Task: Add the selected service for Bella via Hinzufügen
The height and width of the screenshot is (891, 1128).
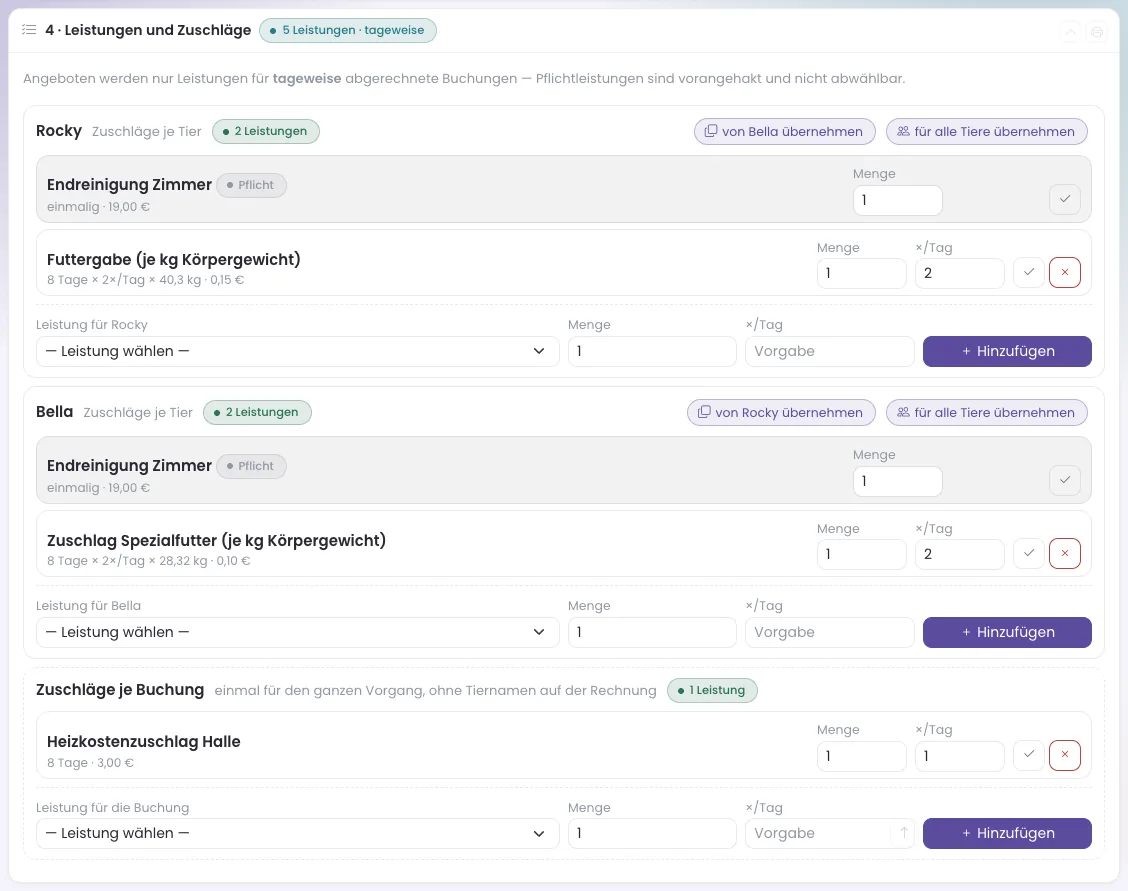Action: click(1007, 632)
